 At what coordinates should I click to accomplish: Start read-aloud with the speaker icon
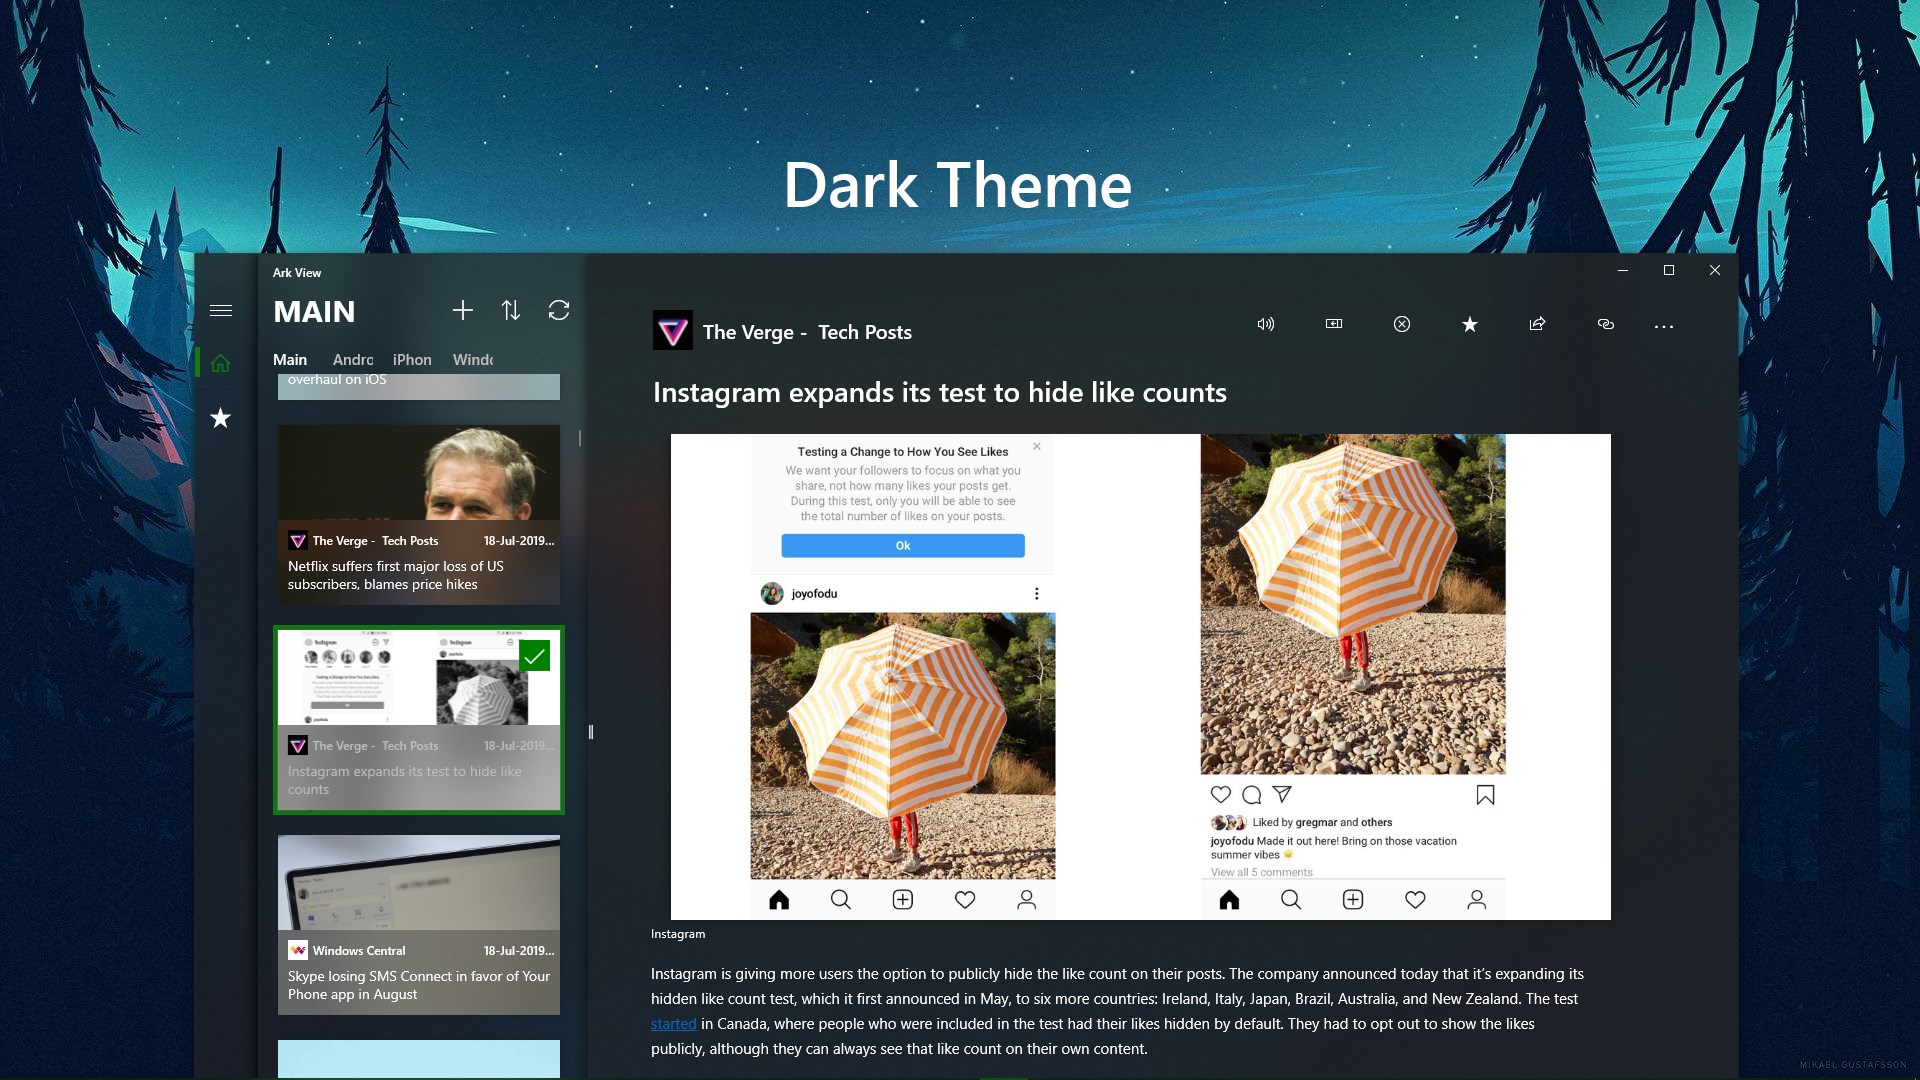pos(1265,324)
